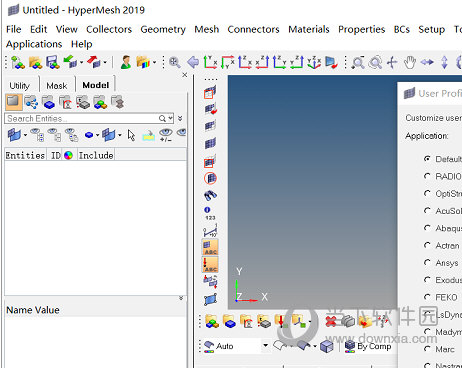The width and height of the screenshot is (462, 368).
Task: Open the entity selector blue oval dropdown
Action: [98, 135]
